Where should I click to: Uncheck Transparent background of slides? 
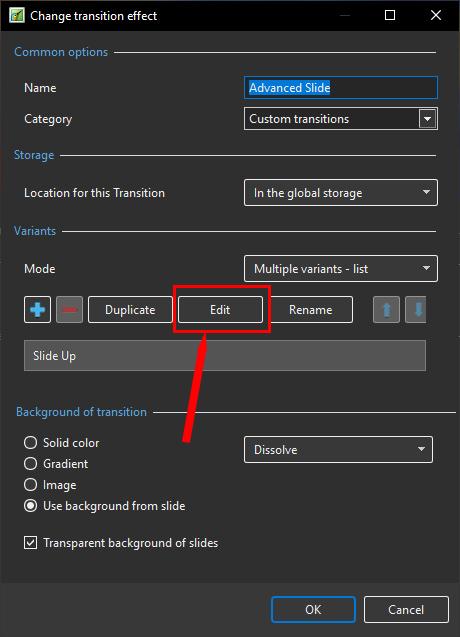click(x=30, y=543)
